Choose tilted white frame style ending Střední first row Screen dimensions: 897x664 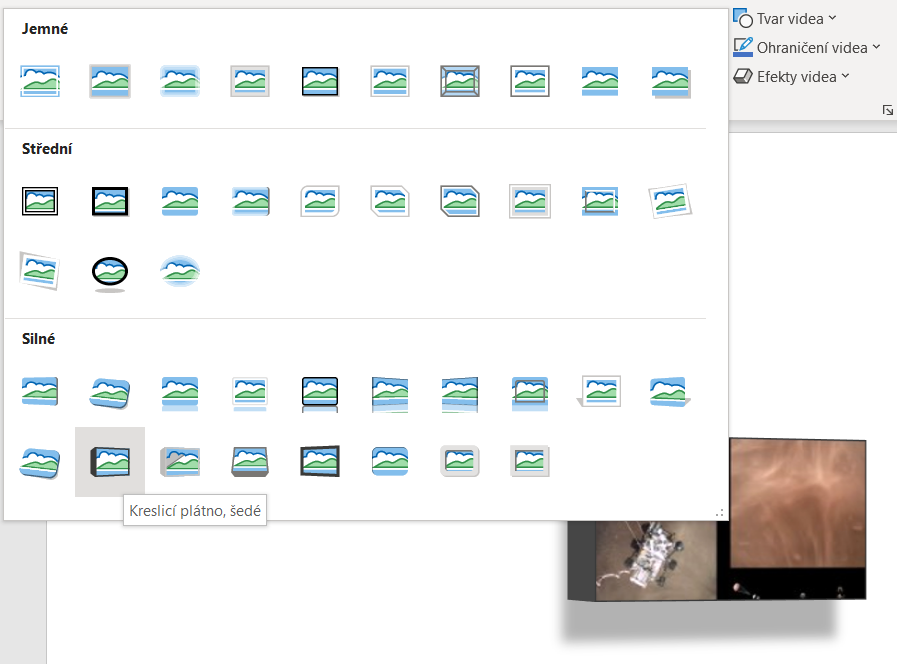(x=670, y=201)
